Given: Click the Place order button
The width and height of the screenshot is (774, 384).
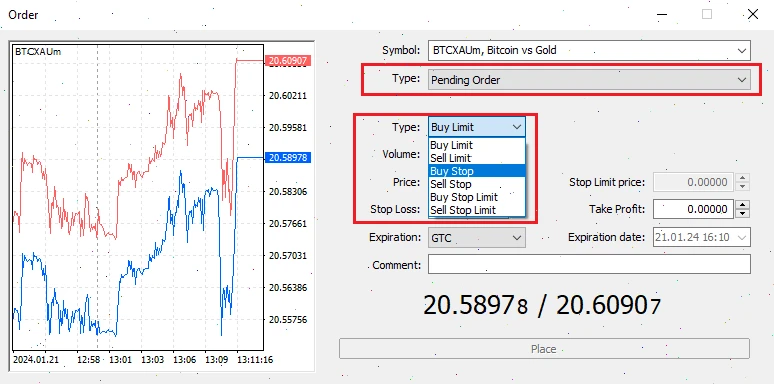Looking at the screenshot, I should (x=544, y=349).
